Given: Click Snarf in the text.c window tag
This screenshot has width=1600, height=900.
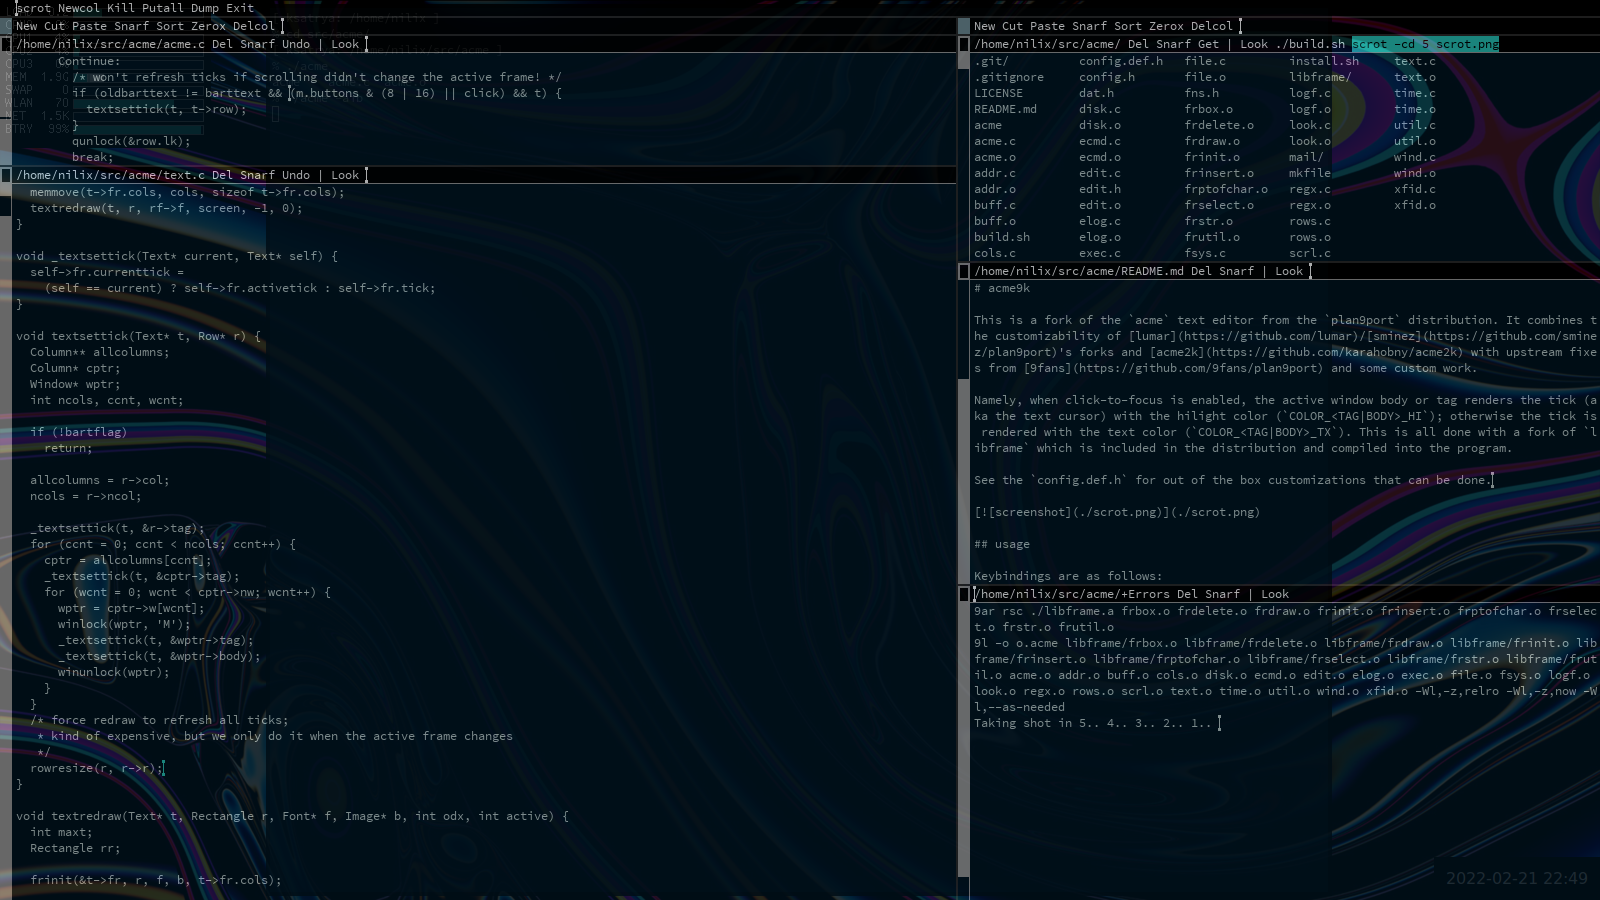Looking at the screenshot, I should tap(257, 175).
